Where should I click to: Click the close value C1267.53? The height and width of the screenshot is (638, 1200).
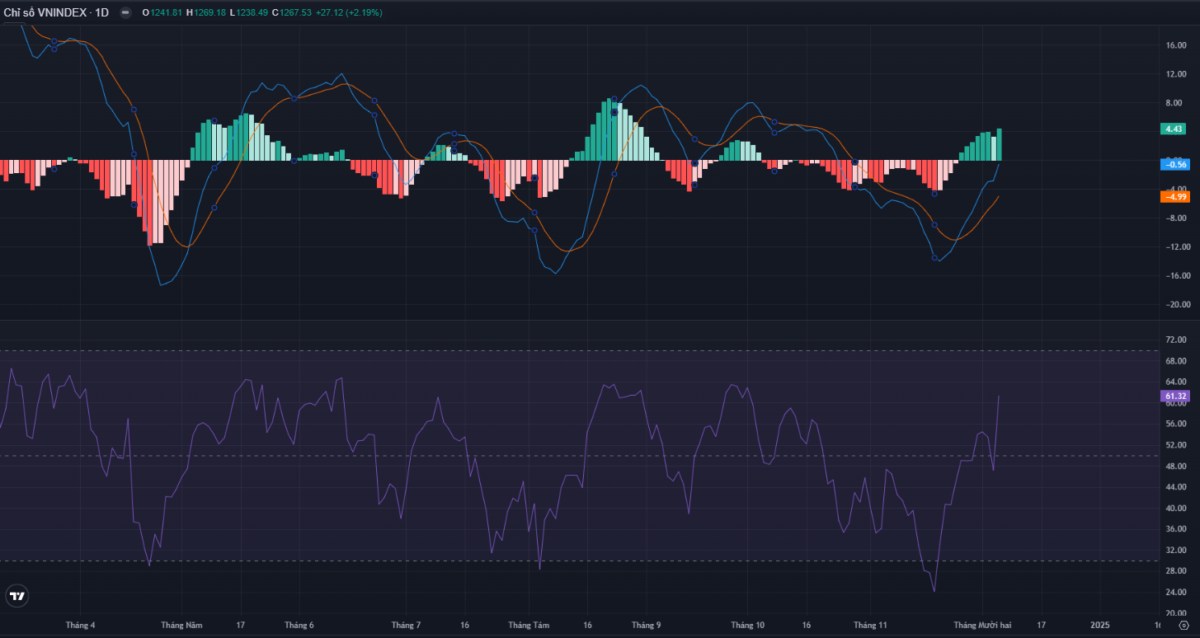(292, 12)
